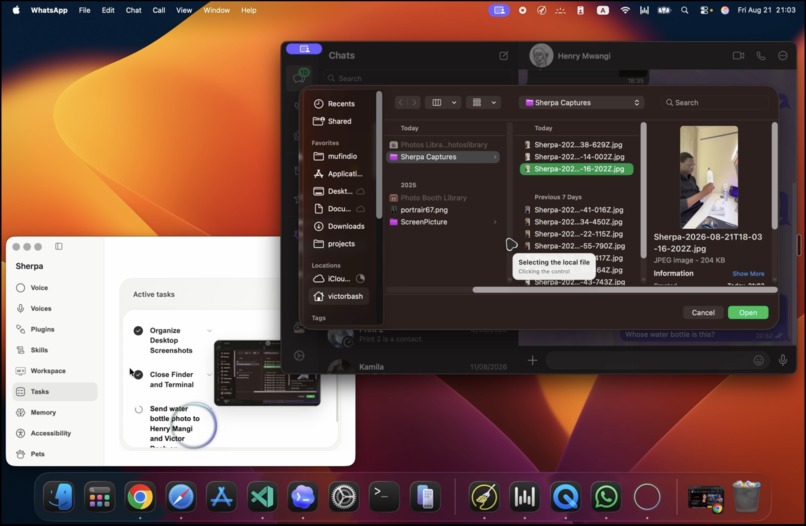Launch Google Chrome from the Dock

(x=140, y=497)
